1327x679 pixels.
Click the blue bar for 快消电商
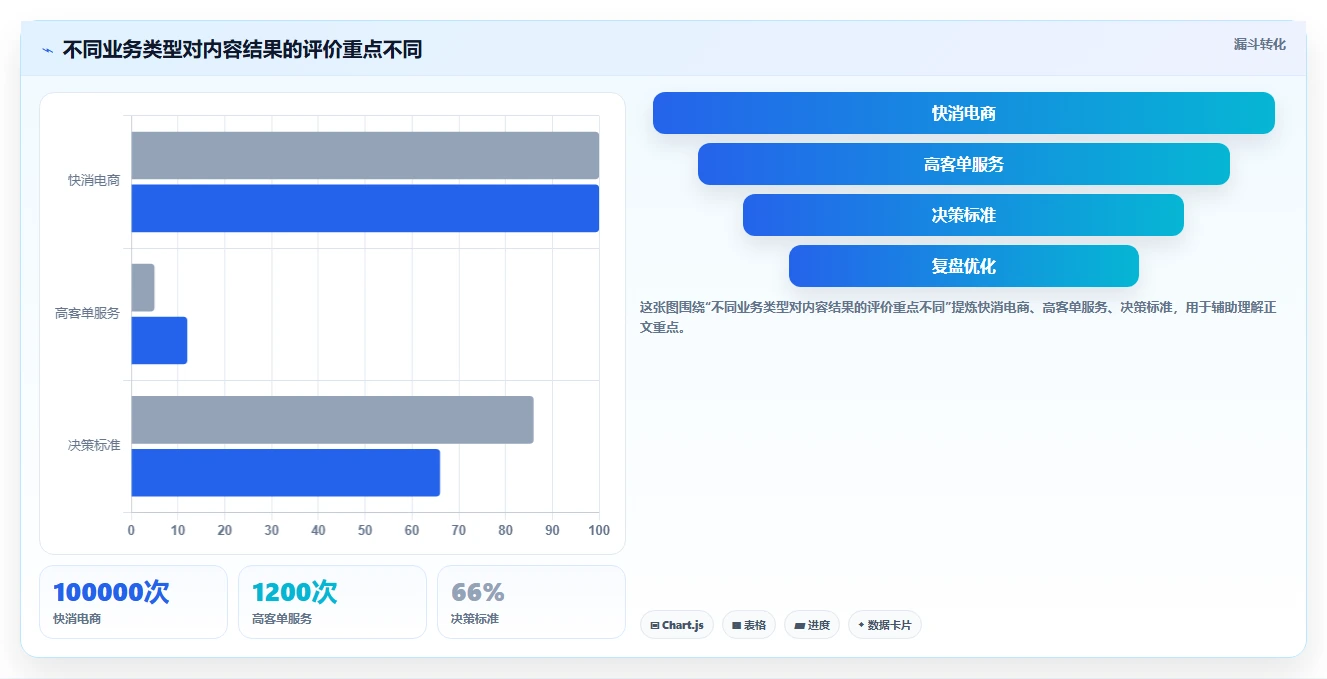click(365, 208)
